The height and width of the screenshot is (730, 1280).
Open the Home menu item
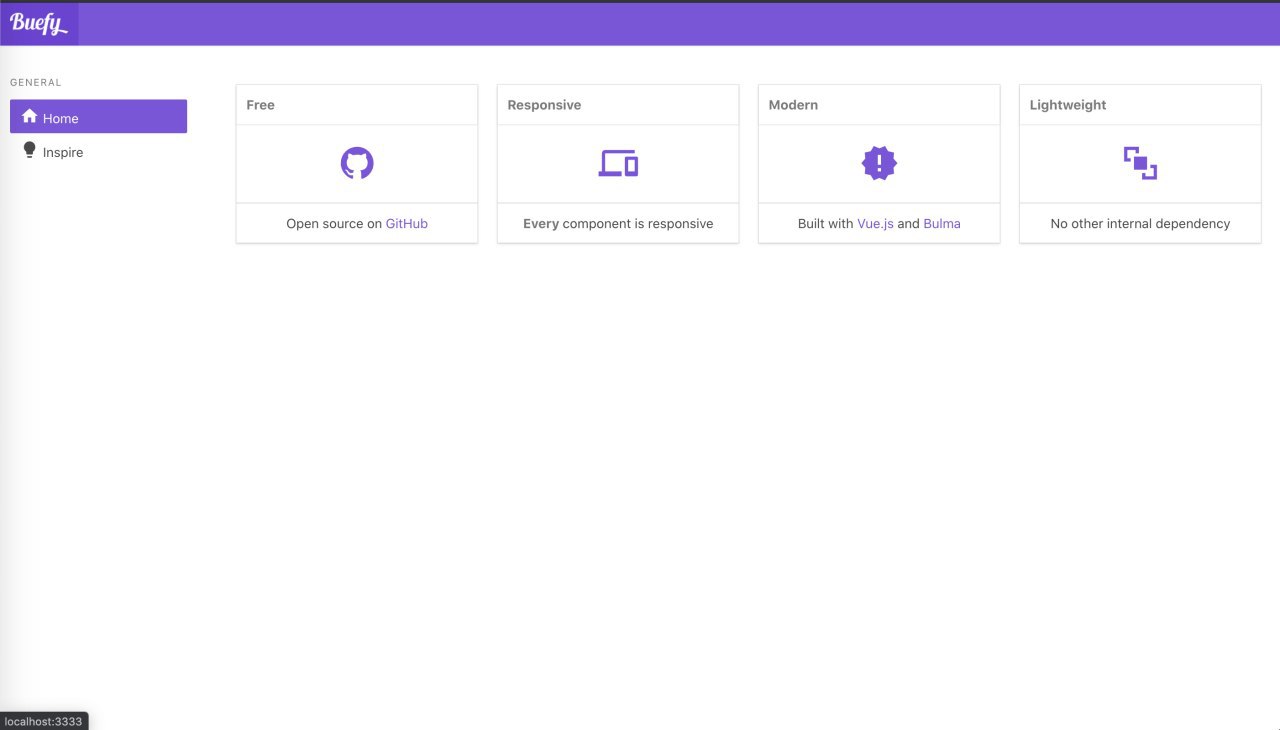(x=98, y=116)
